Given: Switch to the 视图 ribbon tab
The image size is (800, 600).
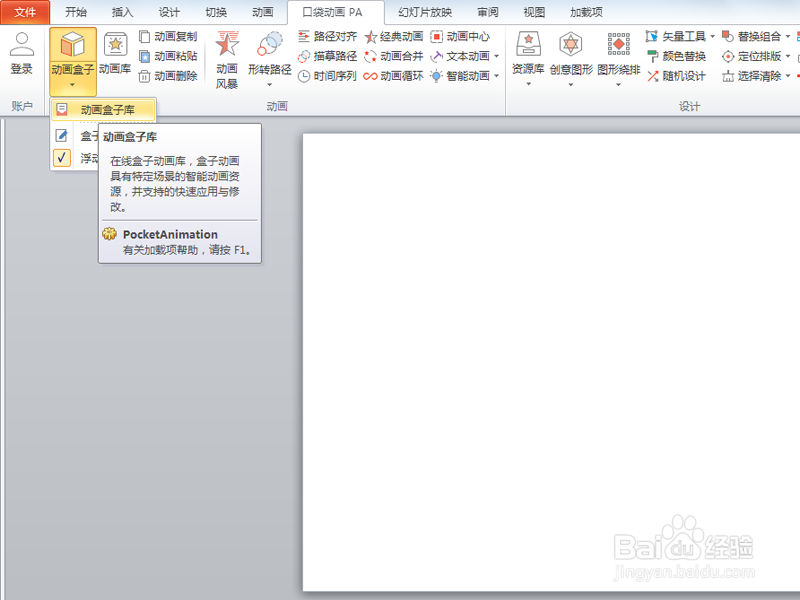Looking at the screenshot, I should point(534,12).
